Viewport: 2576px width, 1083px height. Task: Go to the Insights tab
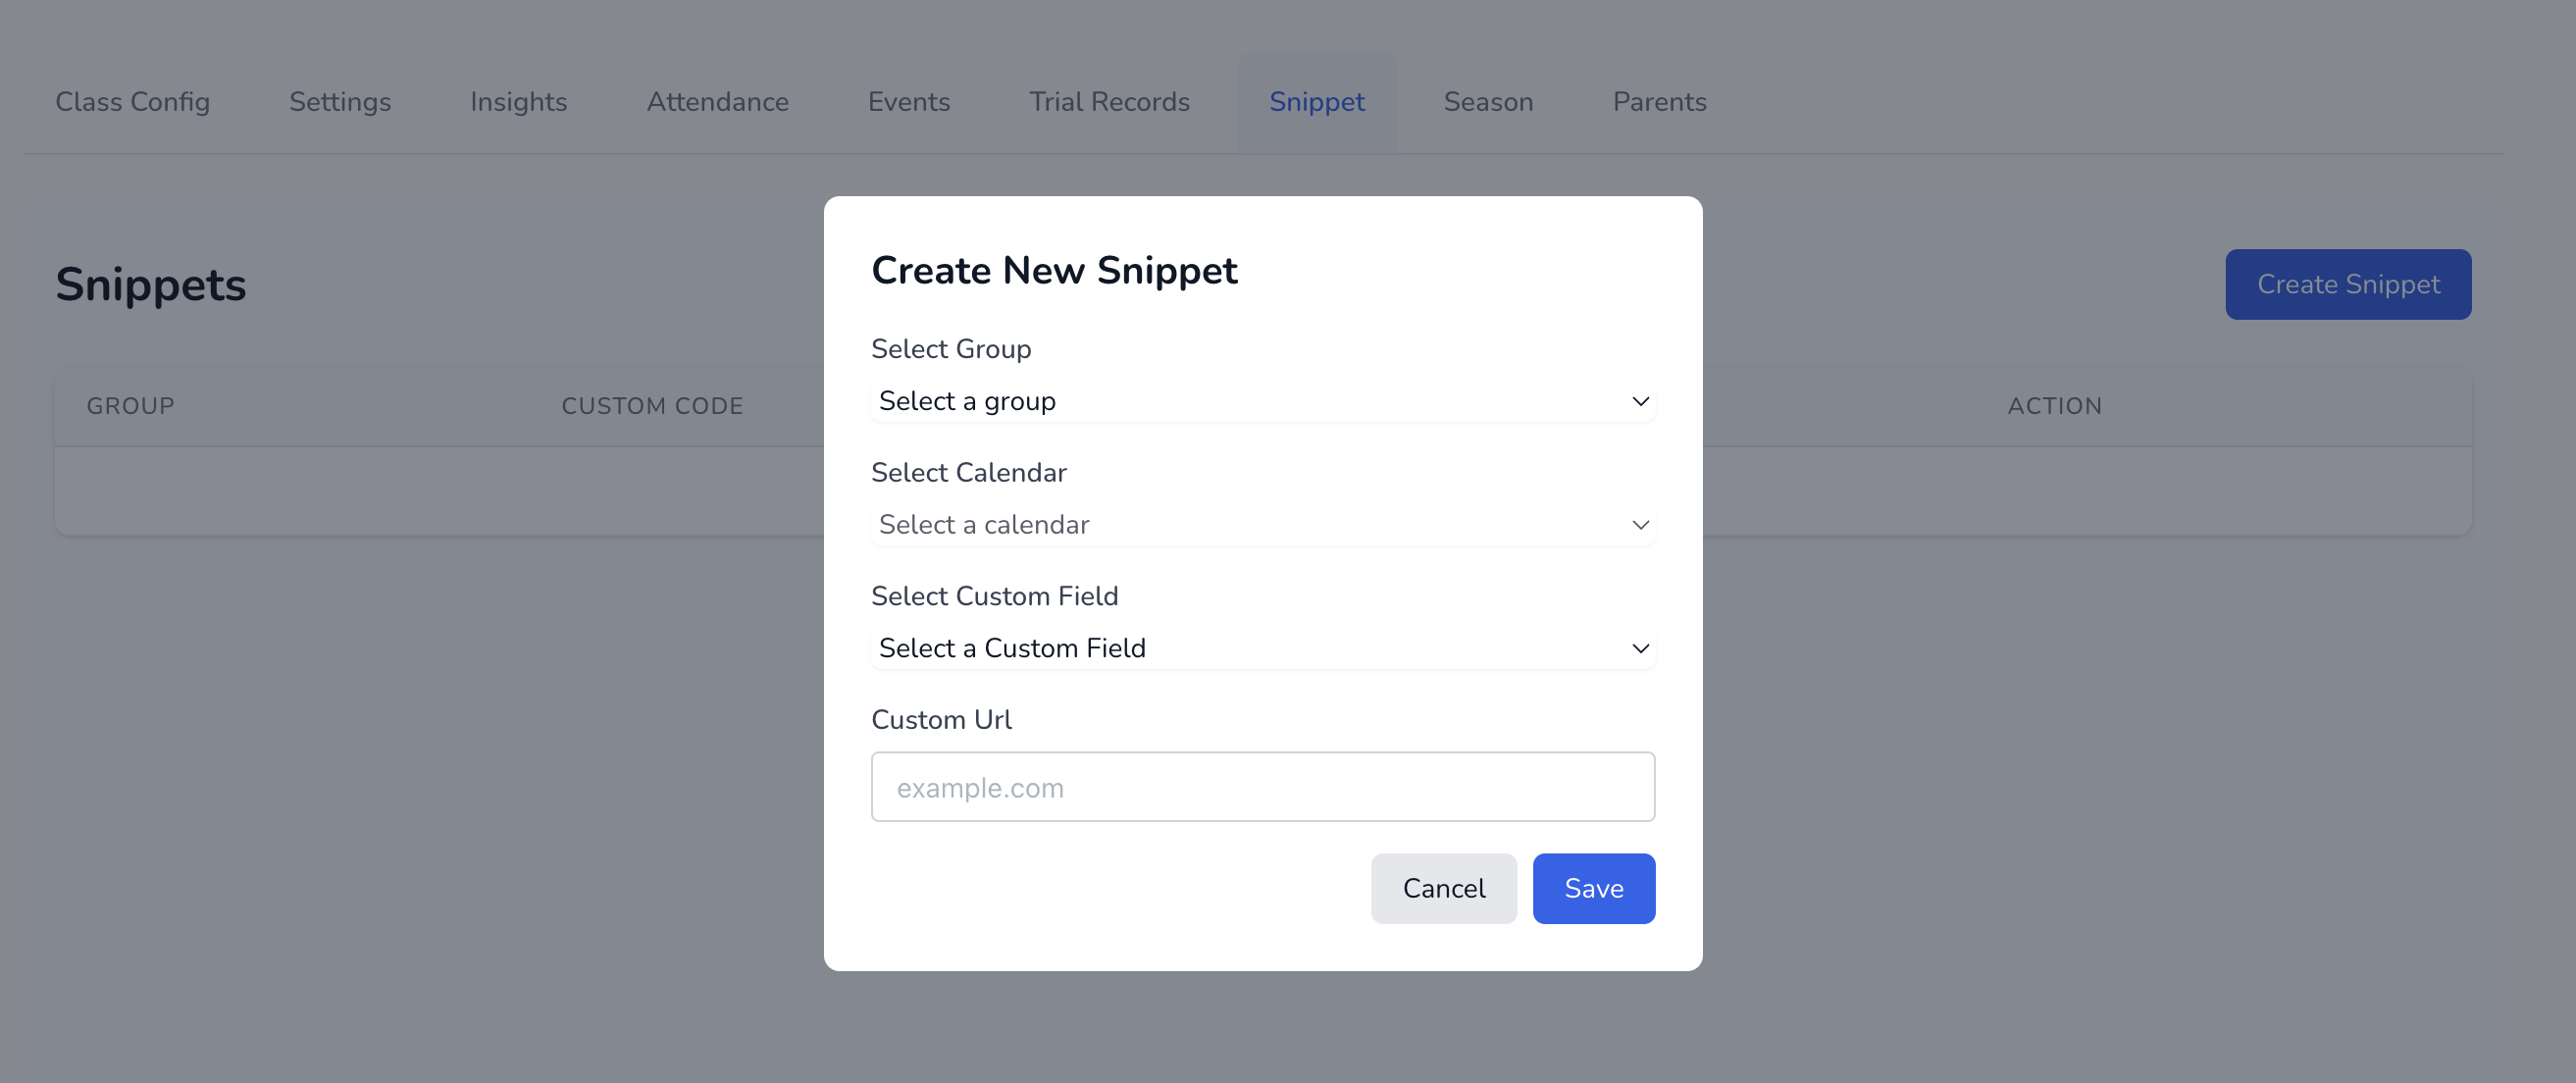(518, 102)
